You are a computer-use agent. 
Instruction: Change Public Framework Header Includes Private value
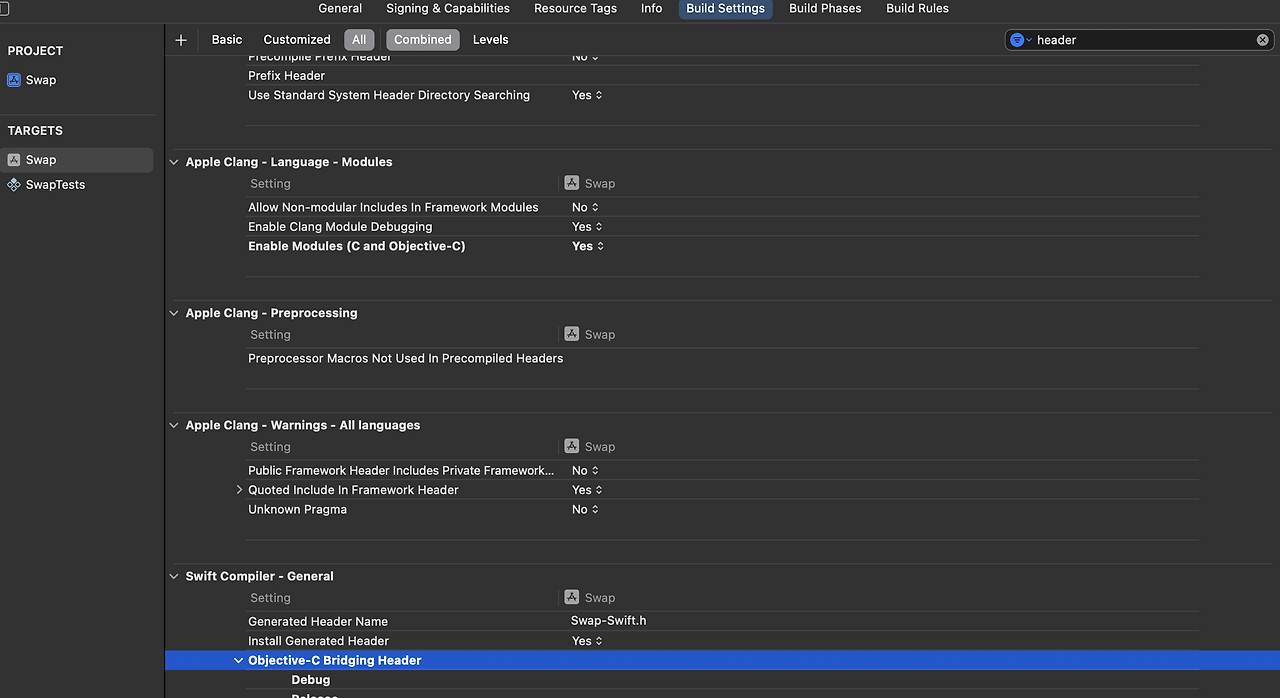click(x=585, y=470)
